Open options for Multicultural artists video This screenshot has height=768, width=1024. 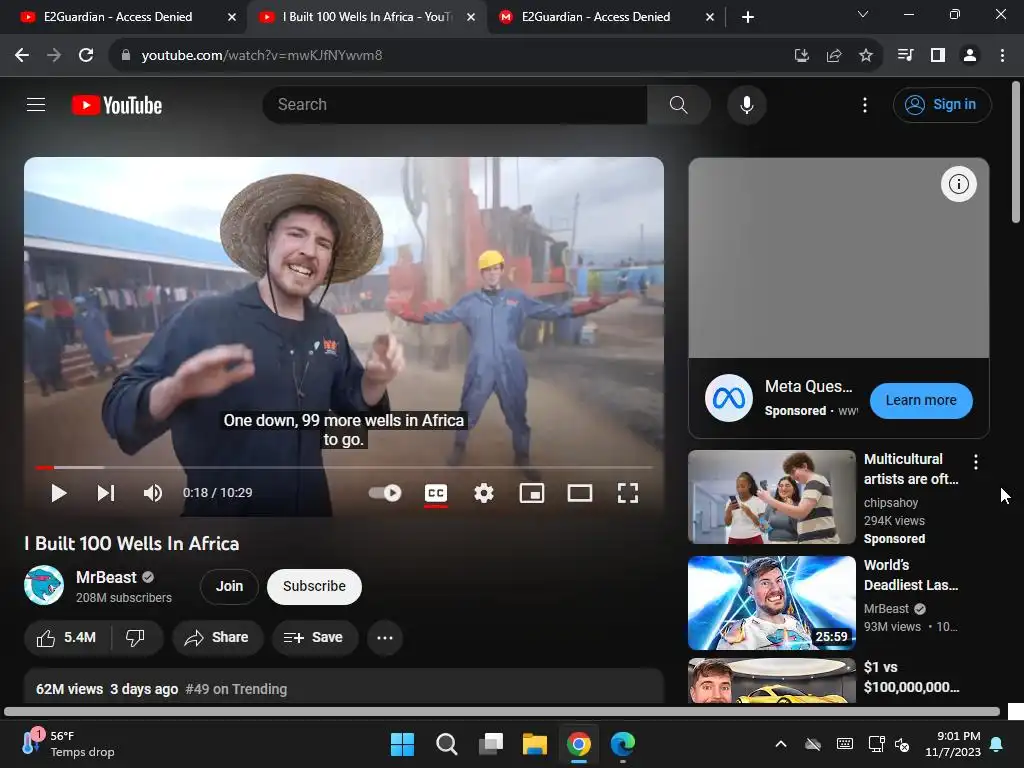976,462
